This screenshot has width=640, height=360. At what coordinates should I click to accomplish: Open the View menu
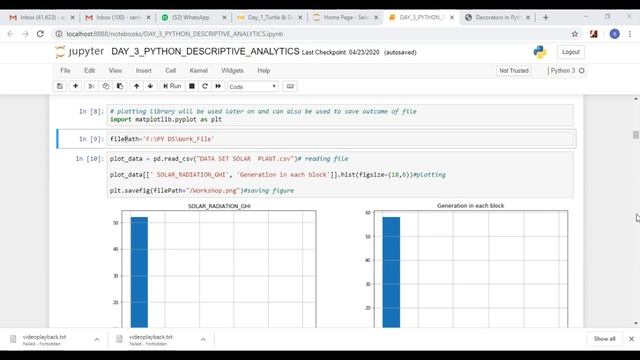point(115,71)
